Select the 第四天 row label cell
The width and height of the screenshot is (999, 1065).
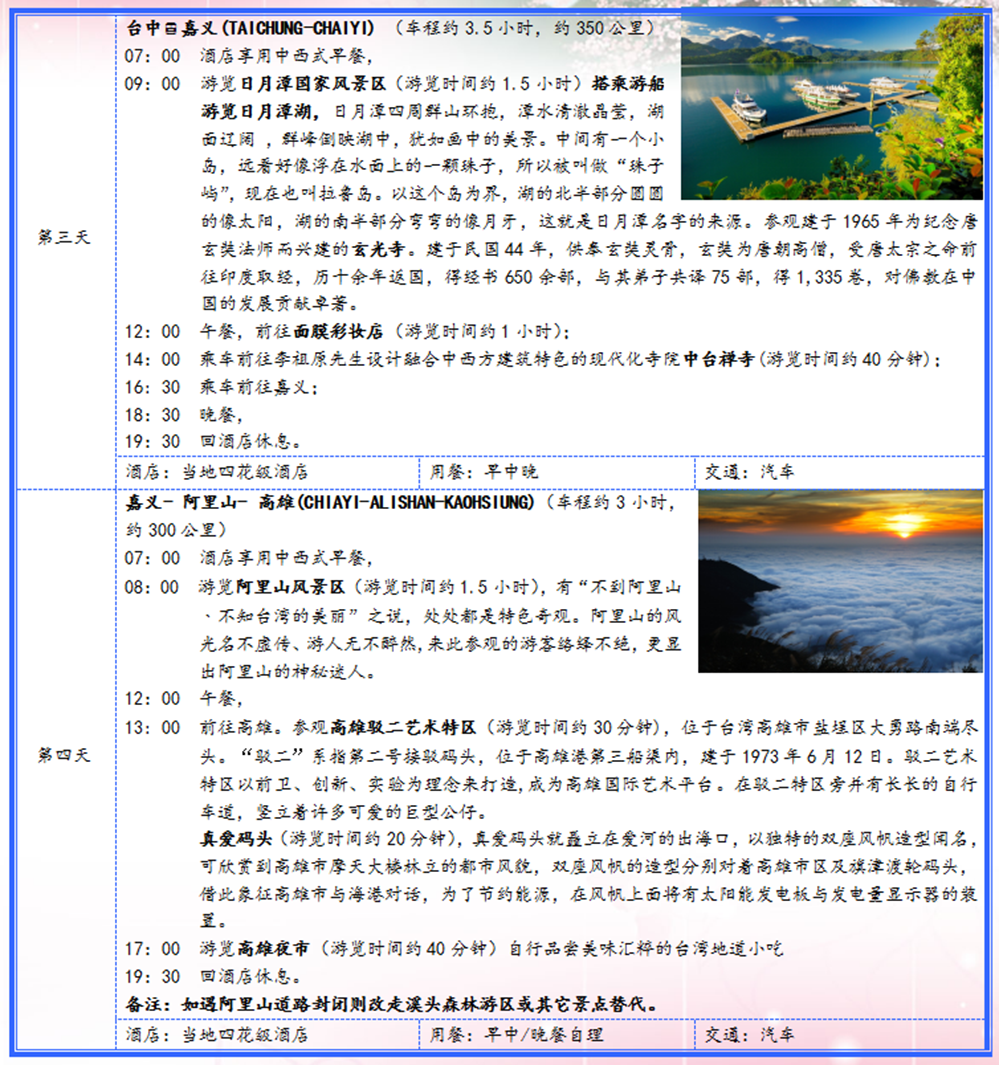[x=64, y=754]
